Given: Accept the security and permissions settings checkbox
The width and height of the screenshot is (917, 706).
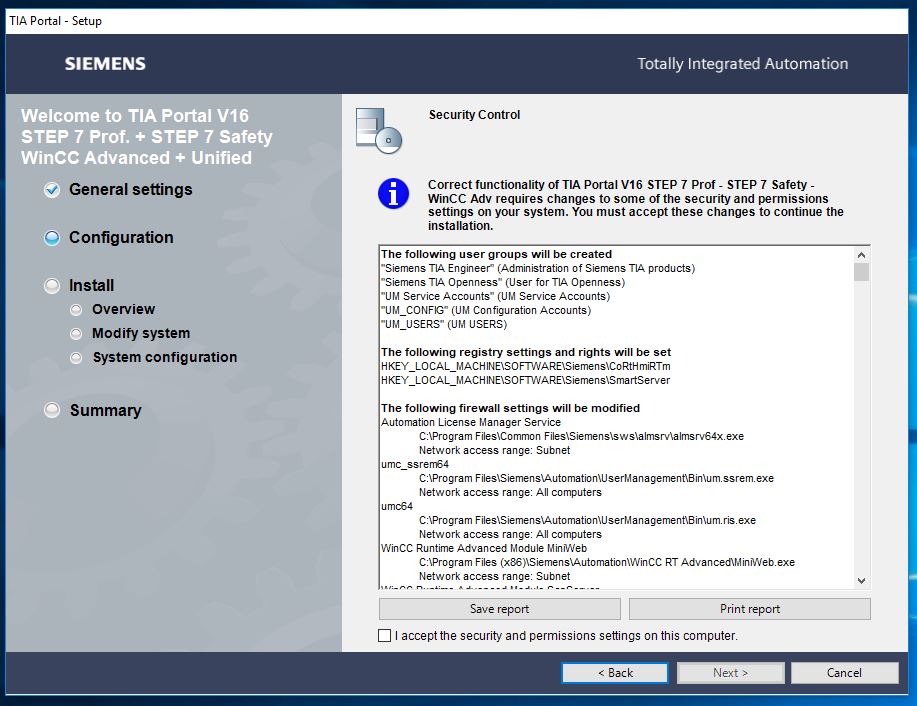Looking at the screenshot, I should 385,636.
